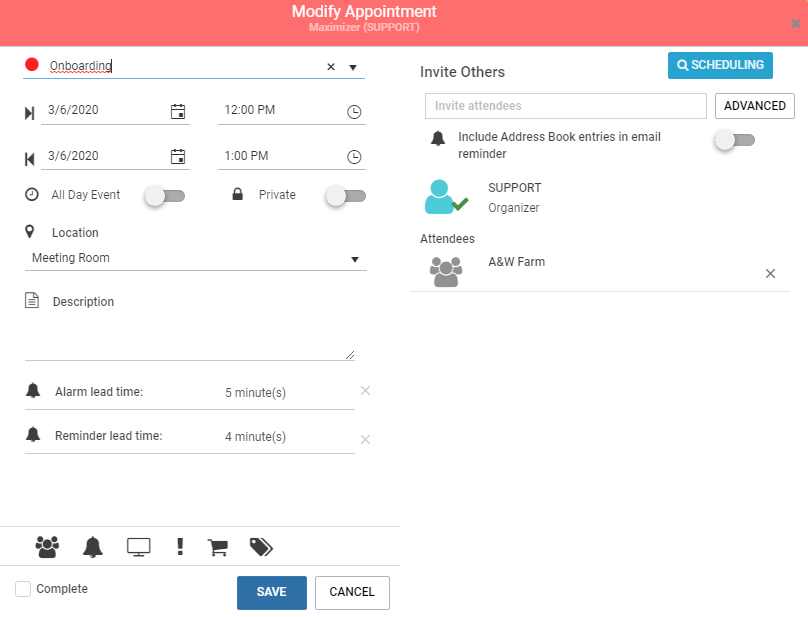Expand the subject dropdown arrow
808x617 pixels.
click(353, 67)
